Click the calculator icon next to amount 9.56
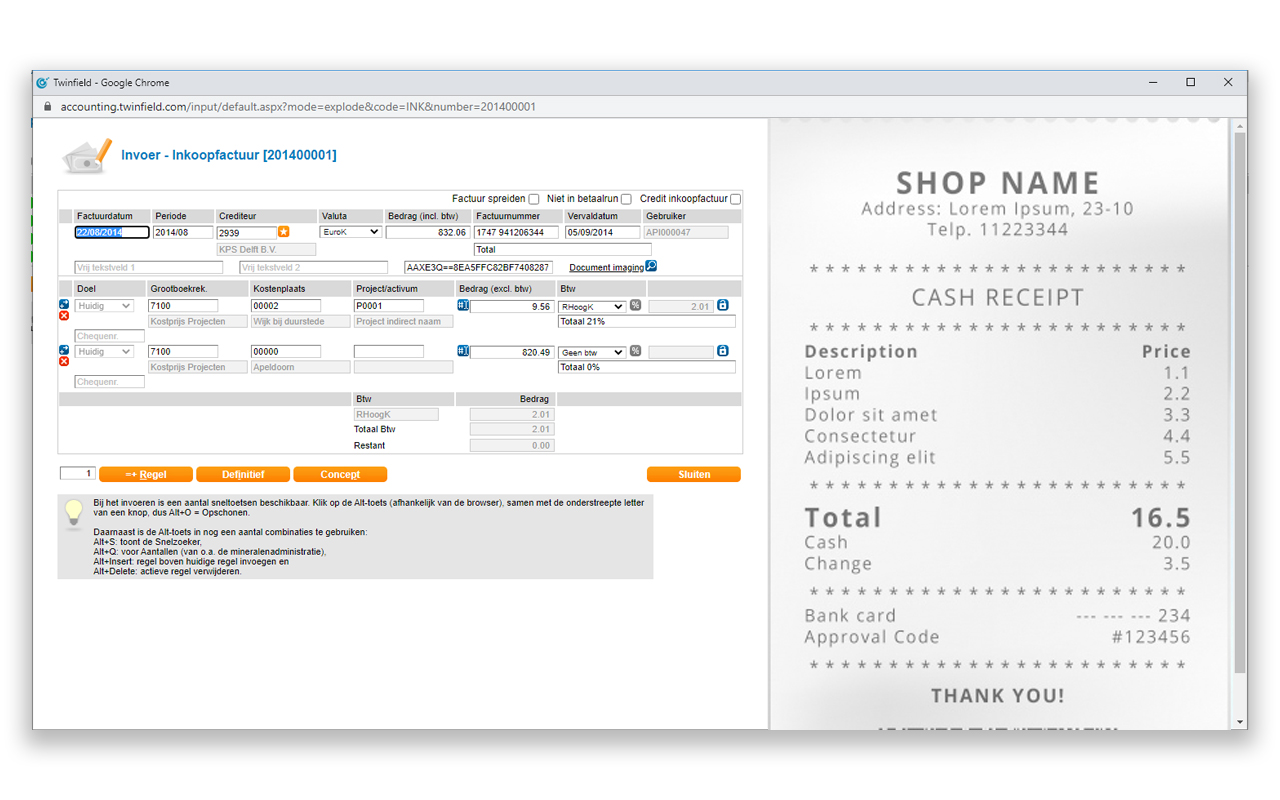Screen dimensions: 1280x800 coord(463,305)
